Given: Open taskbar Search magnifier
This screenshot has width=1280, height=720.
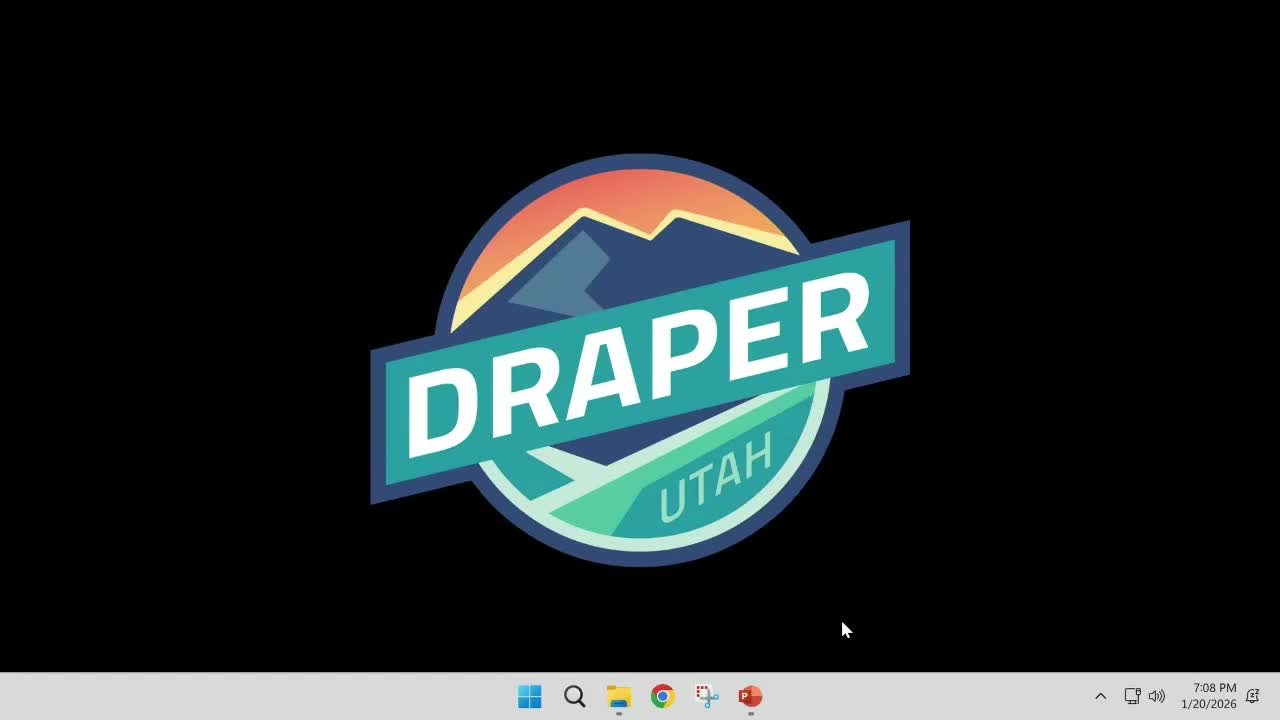Looking at the screenshot, I should click(574, 696).
